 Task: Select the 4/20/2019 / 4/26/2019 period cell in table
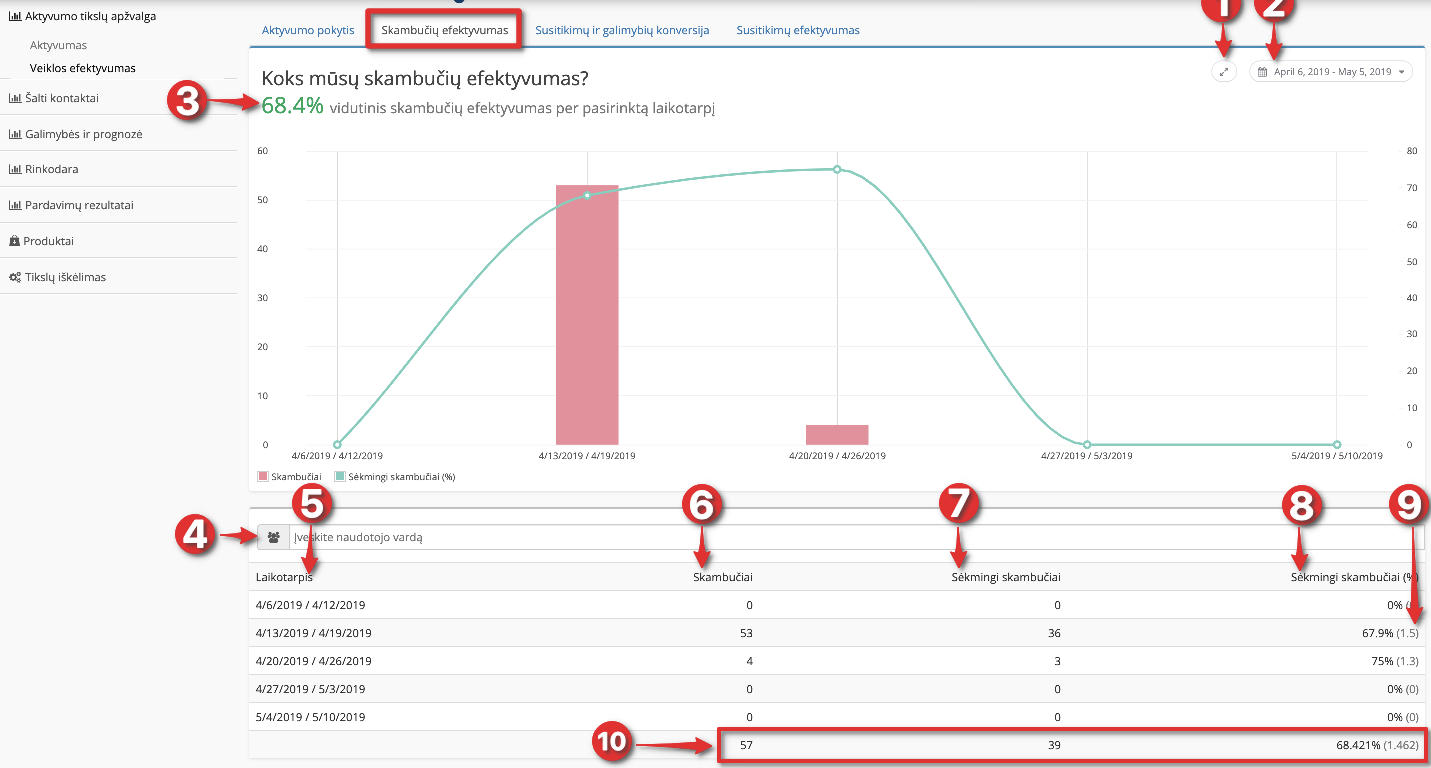click(314, 661)
